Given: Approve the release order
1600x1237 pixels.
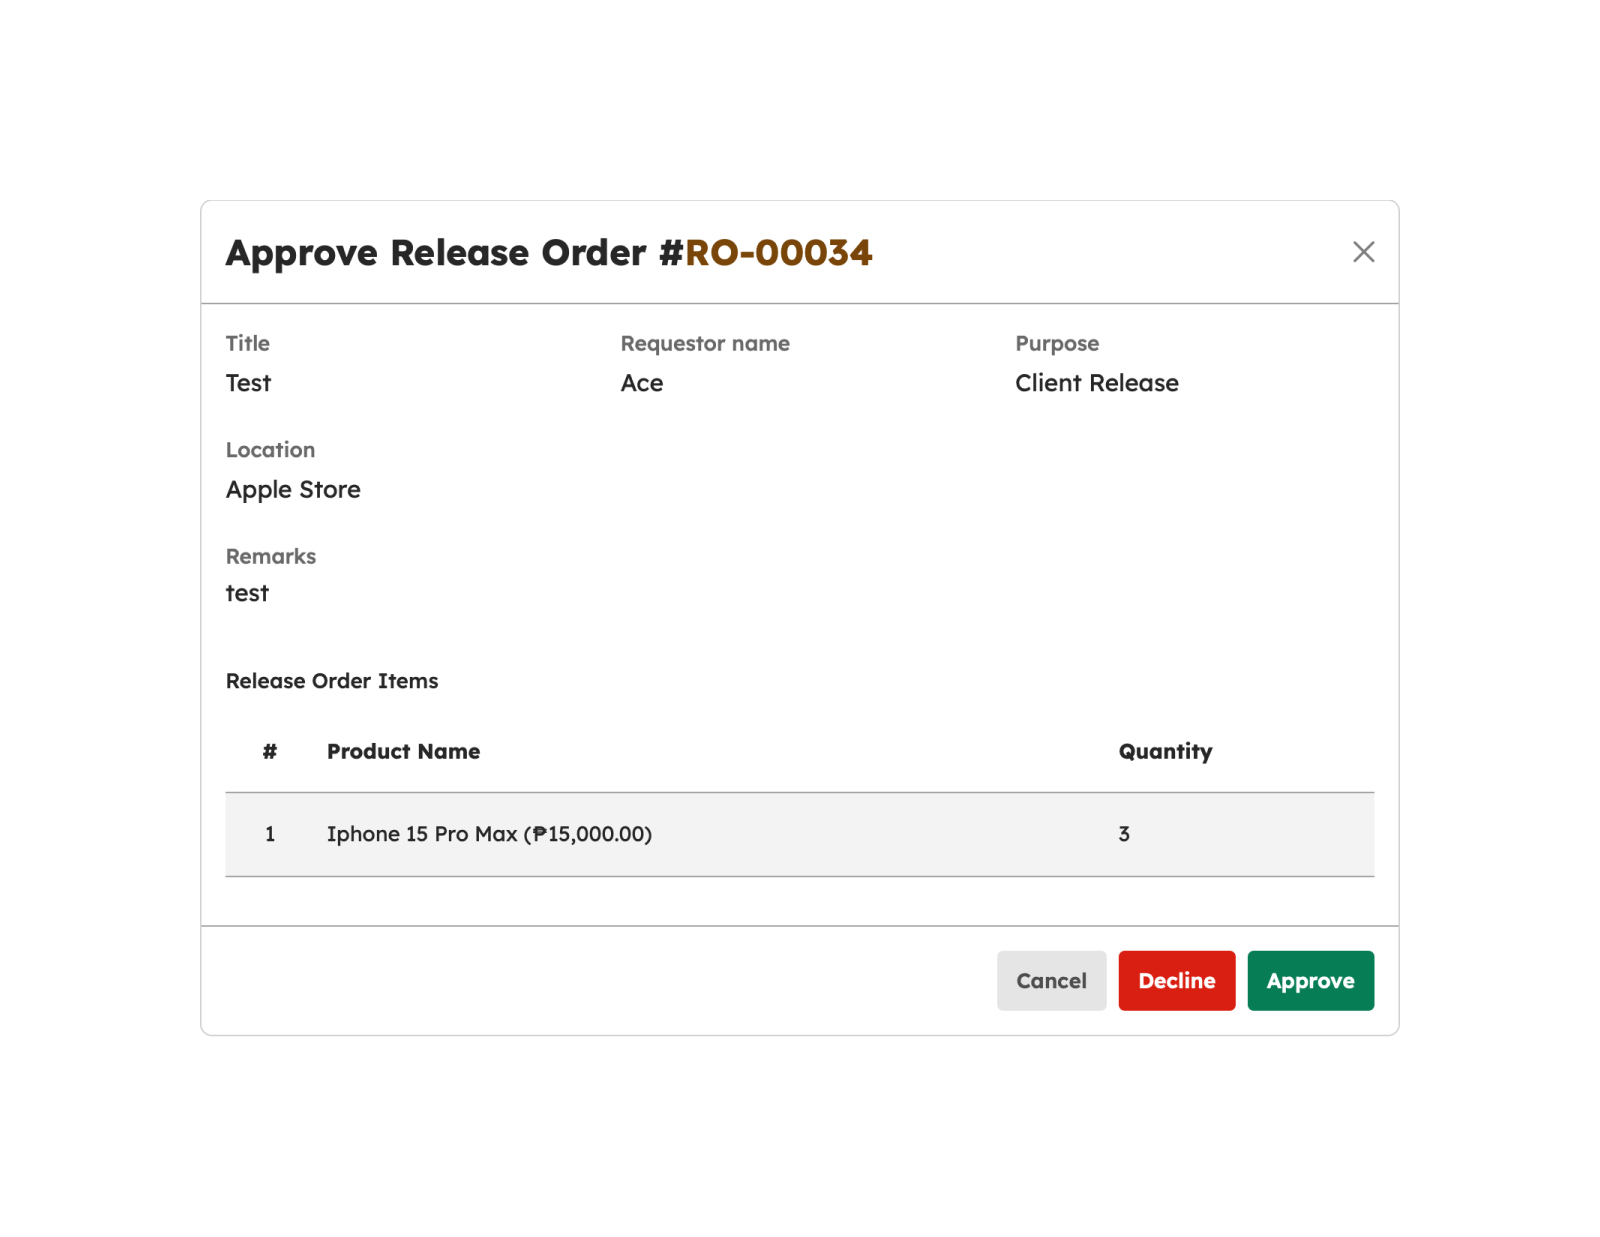Looking at the screenshot, I should pos(1310,980).
